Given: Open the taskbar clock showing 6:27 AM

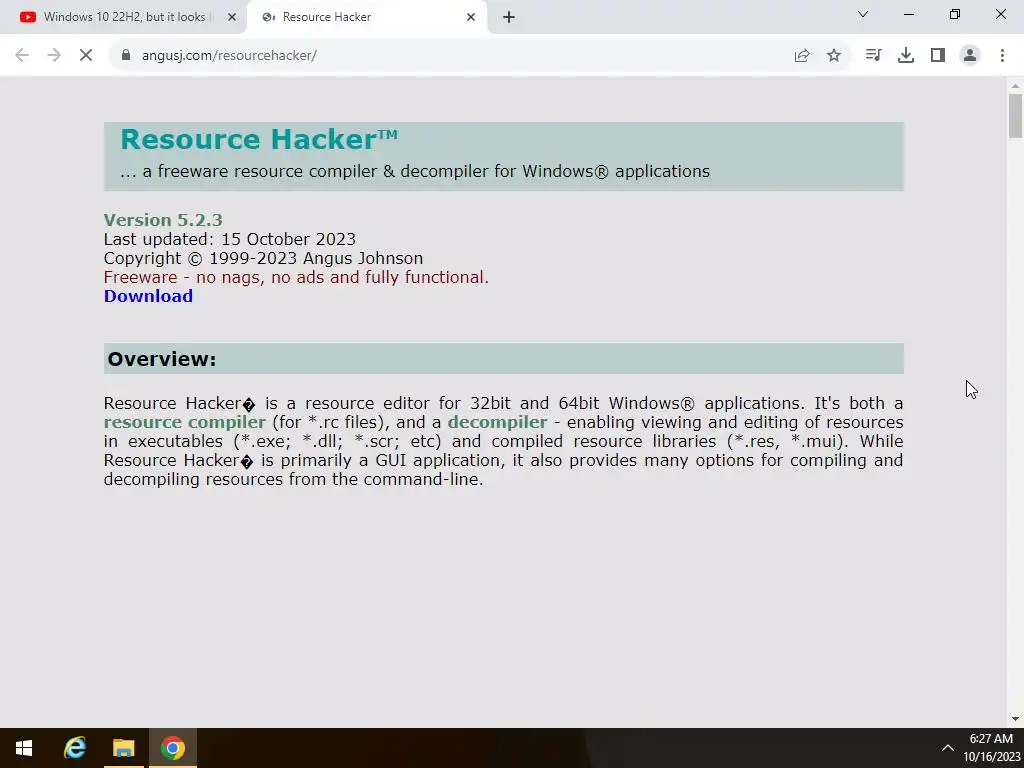Looking at the screenshot, I should [991, 748].
